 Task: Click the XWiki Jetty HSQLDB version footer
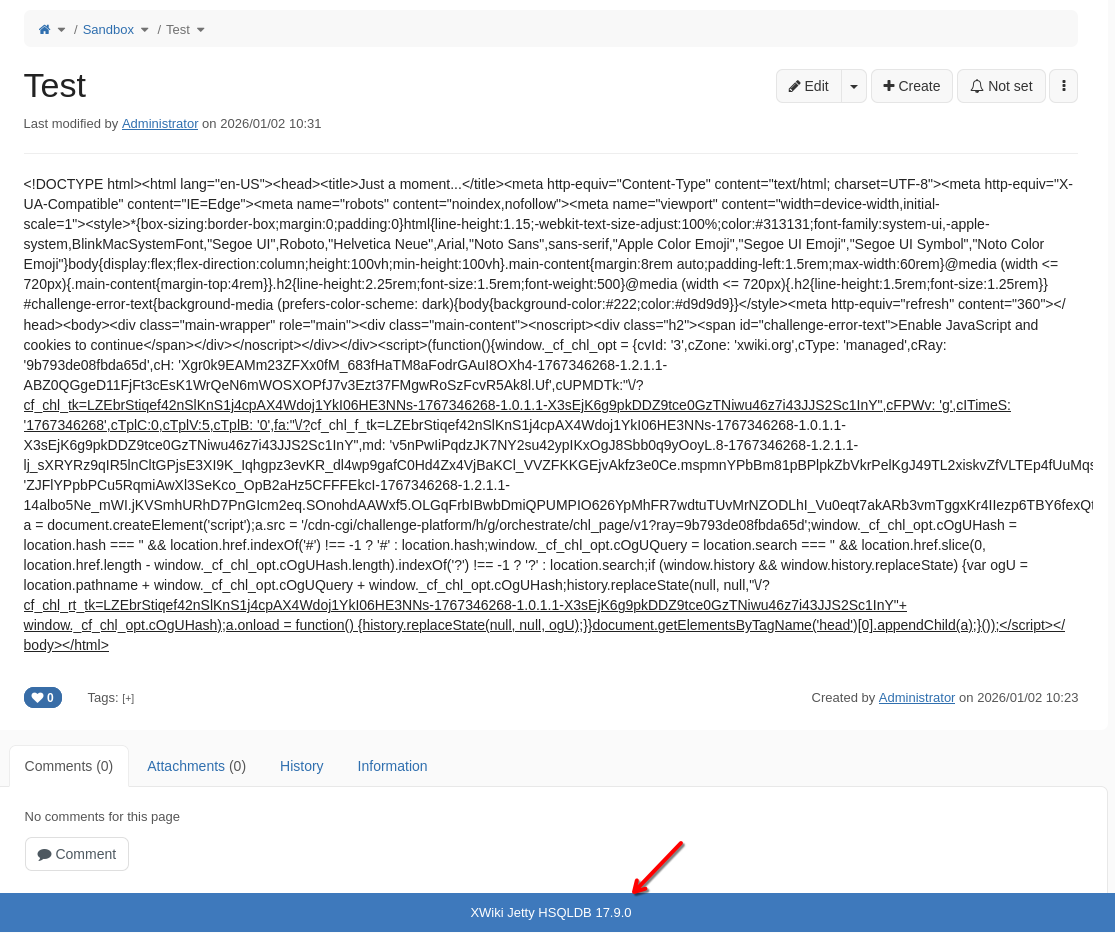(x=551, y=913)
